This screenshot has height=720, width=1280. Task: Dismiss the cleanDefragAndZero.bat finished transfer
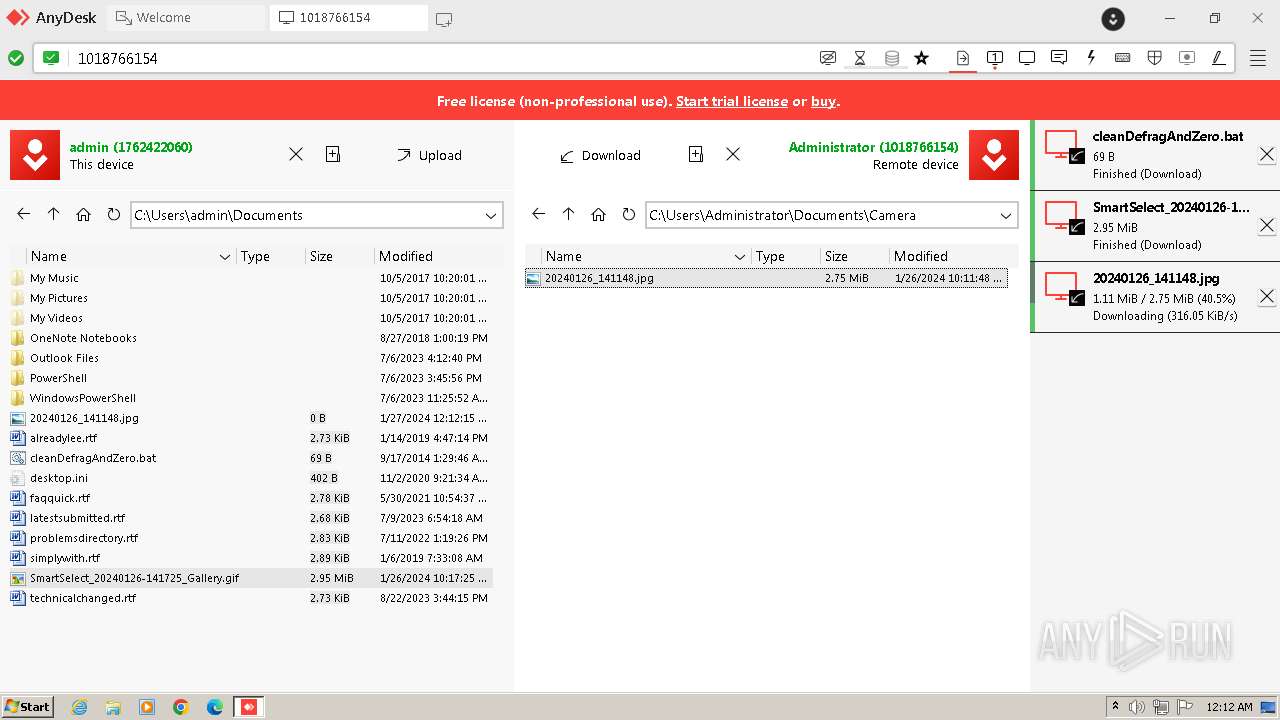tap(1266, 155)
